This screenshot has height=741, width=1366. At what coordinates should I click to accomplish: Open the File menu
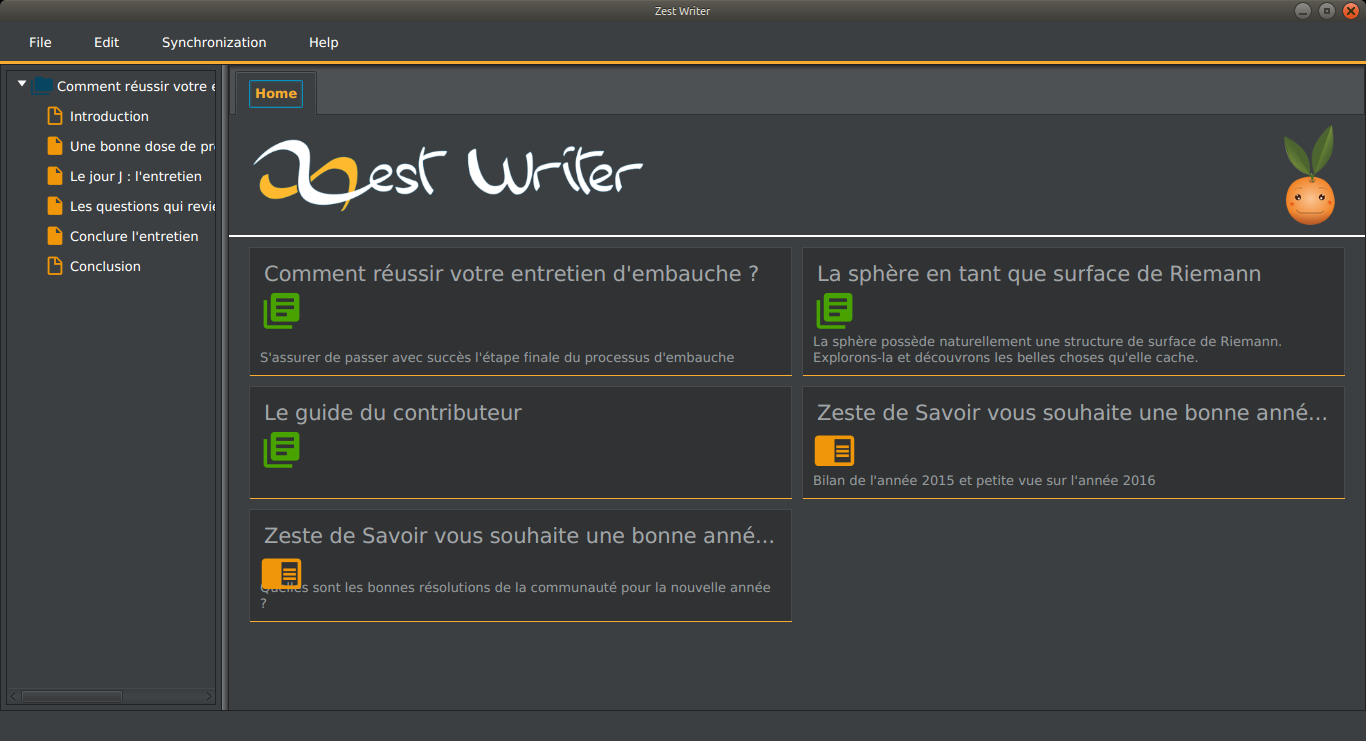[x=40, y=42]
